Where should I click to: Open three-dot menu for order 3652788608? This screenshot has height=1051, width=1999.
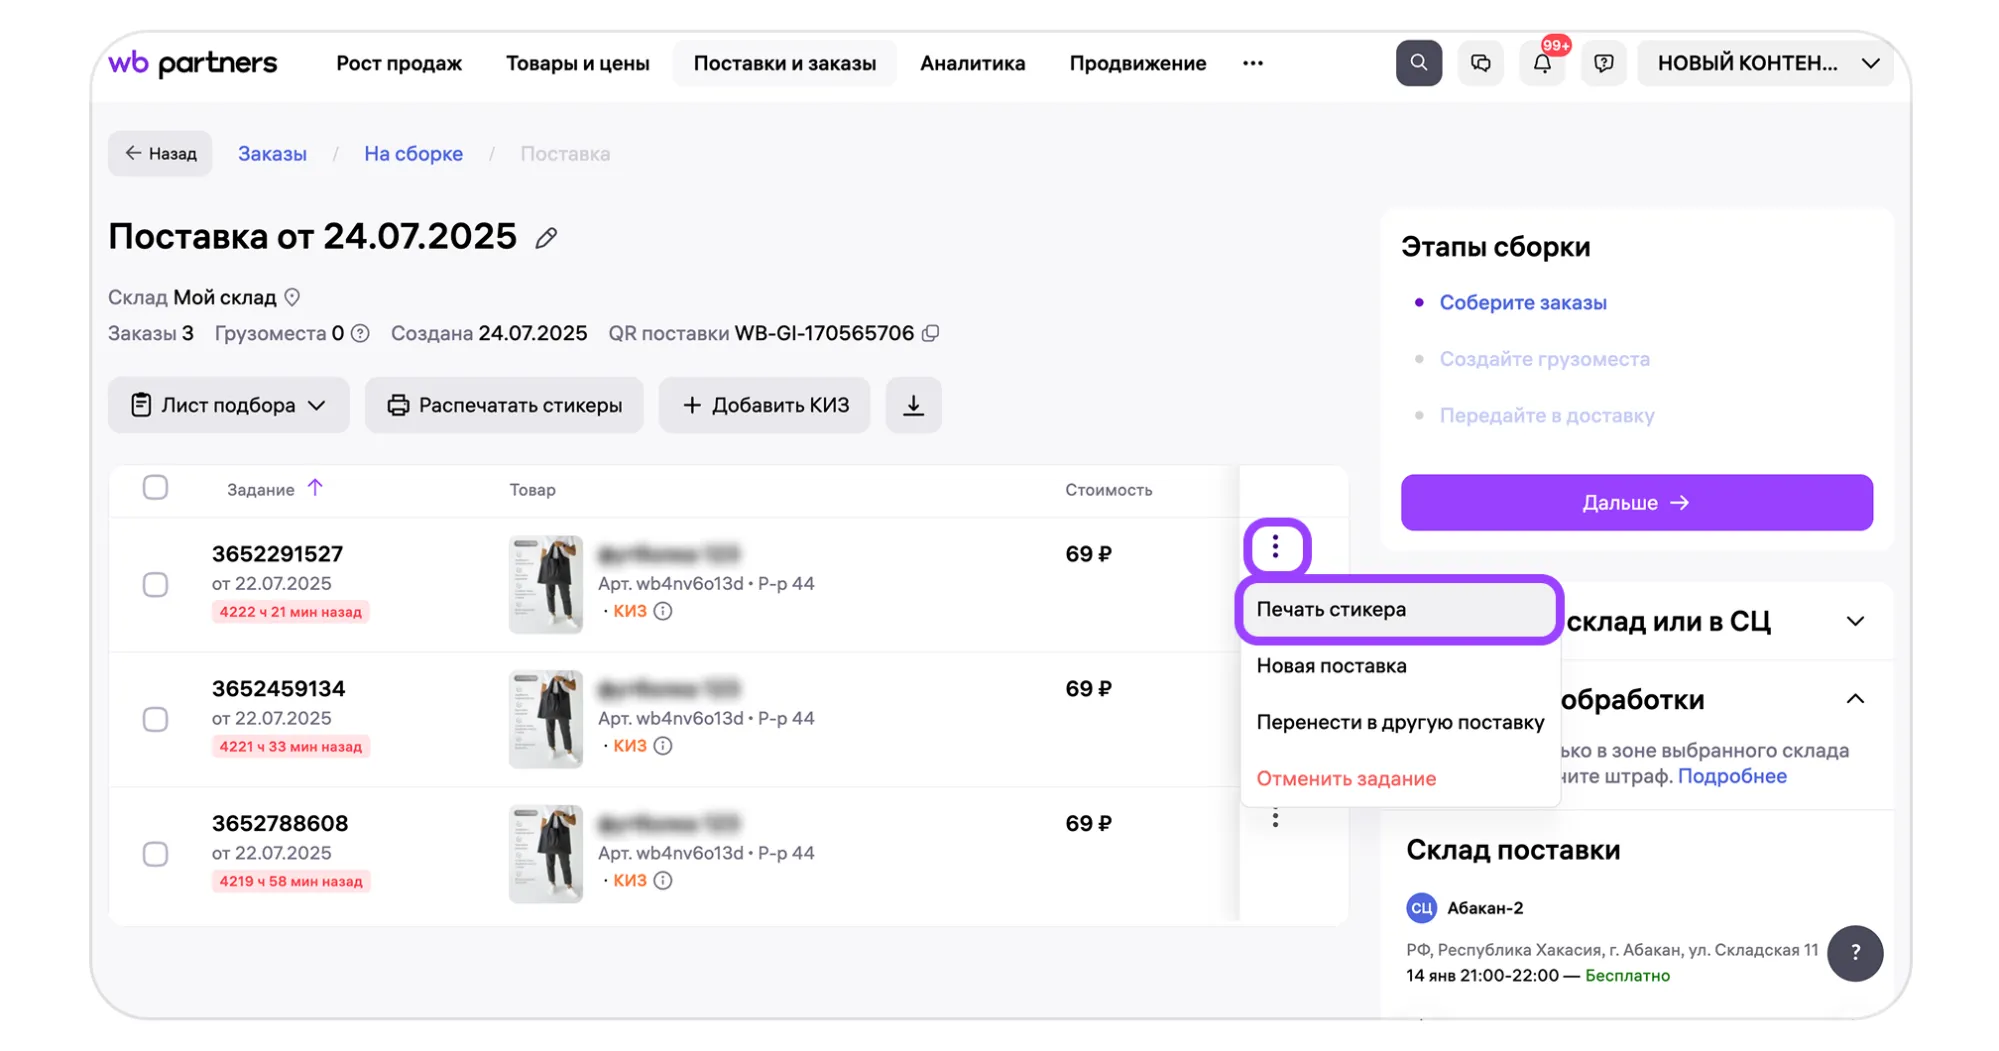coord(1275,819)
